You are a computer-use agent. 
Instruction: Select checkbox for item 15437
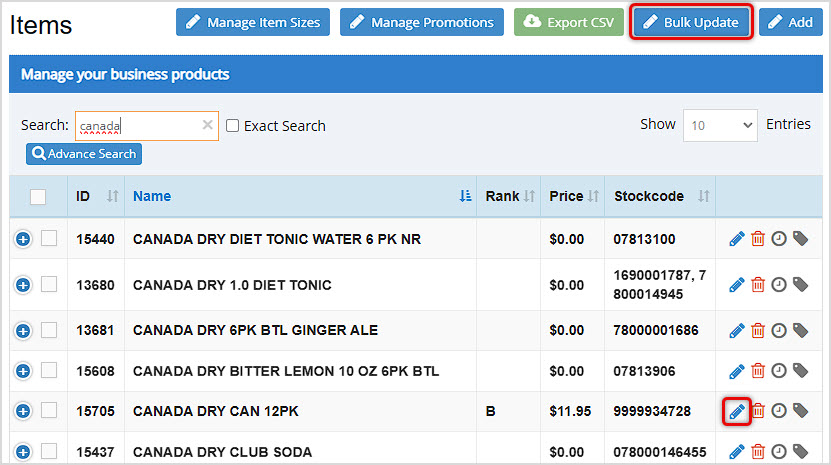click(x=49, y=451)
